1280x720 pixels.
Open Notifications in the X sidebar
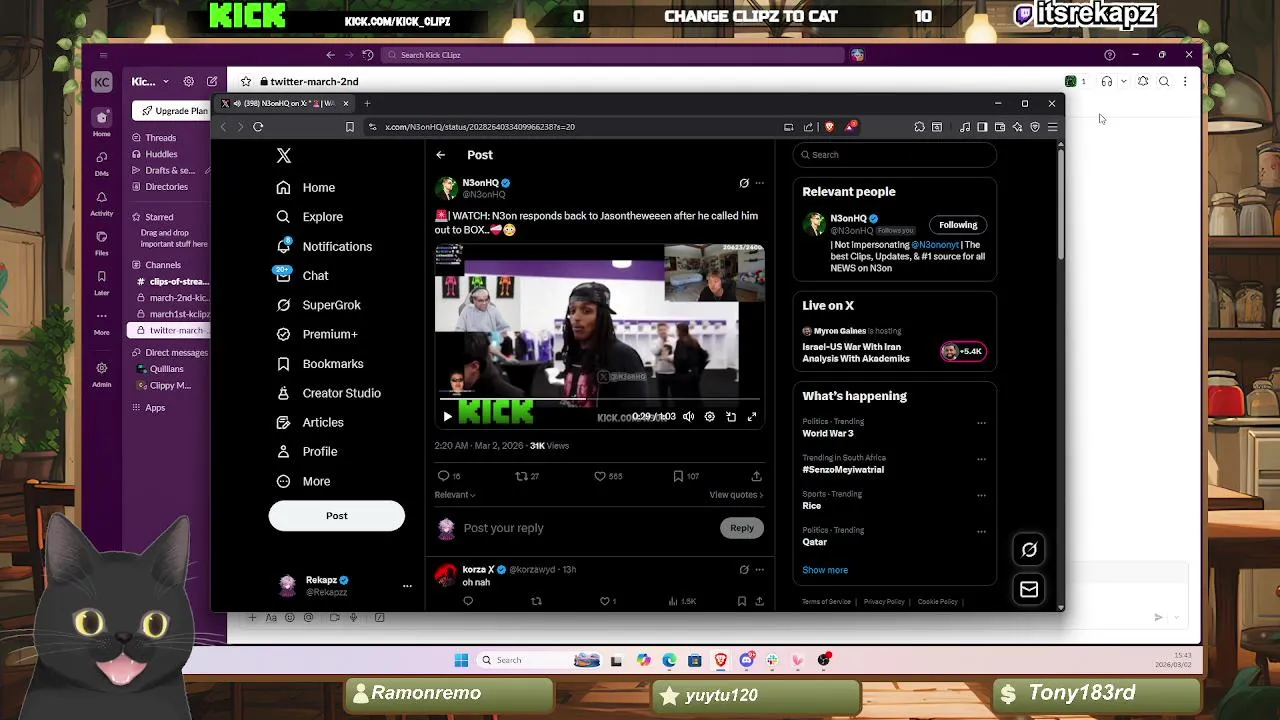coord(324,246)
